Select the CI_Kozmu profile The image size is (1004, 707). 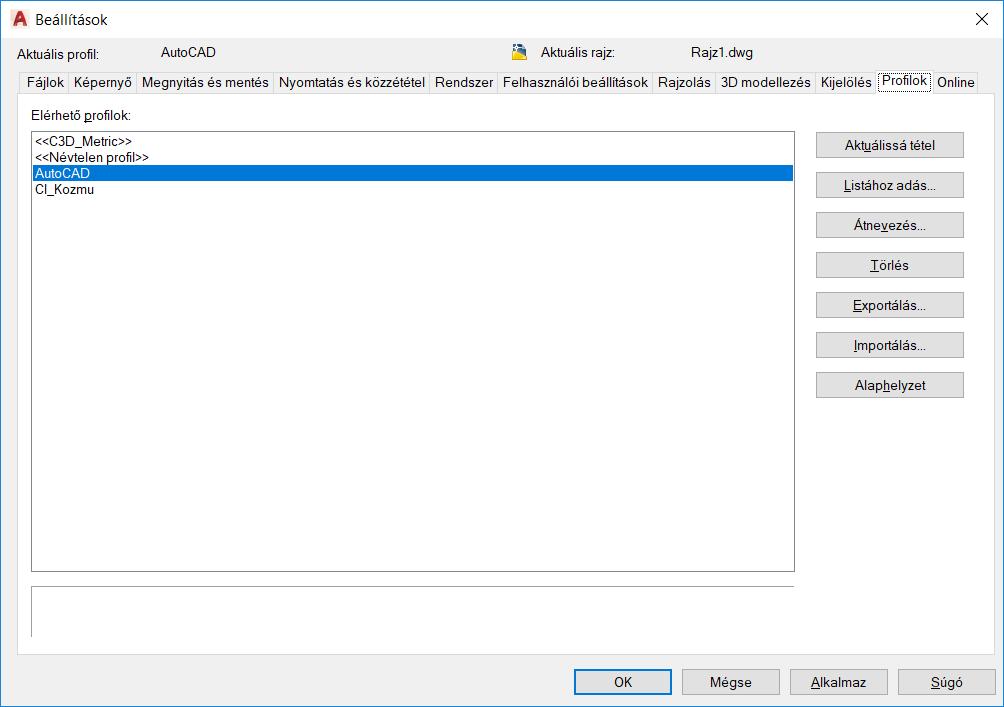click(x=412, y=190)
